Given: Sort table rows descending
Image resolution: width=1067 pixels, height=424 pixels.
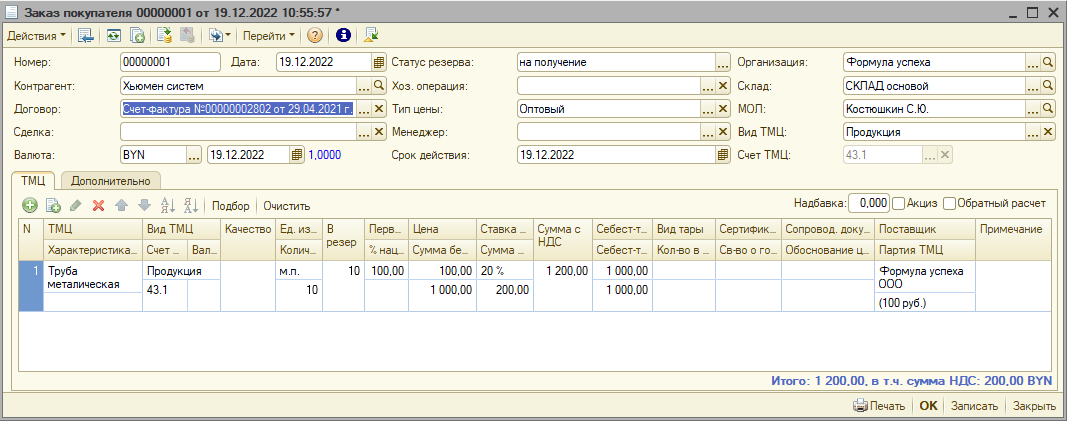Looking at the screenshot, I should coord(191,205).
